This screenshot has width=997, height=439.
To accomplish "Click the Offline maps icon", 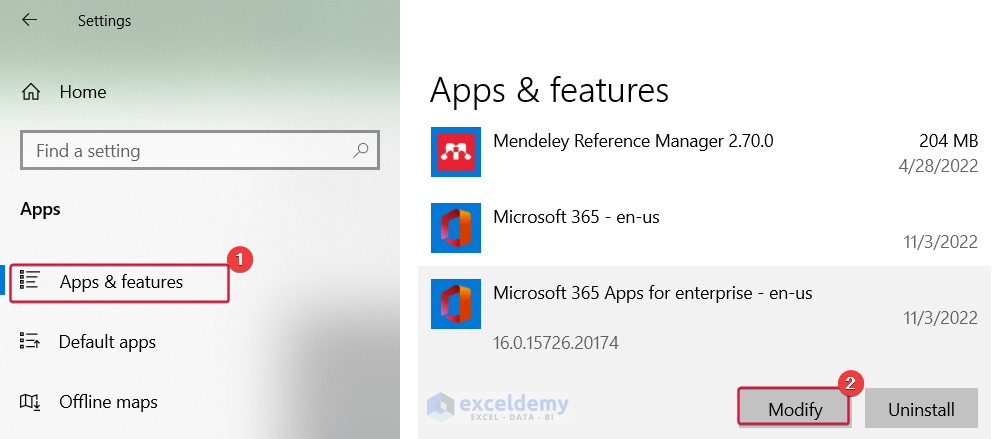I will (30, 402).
